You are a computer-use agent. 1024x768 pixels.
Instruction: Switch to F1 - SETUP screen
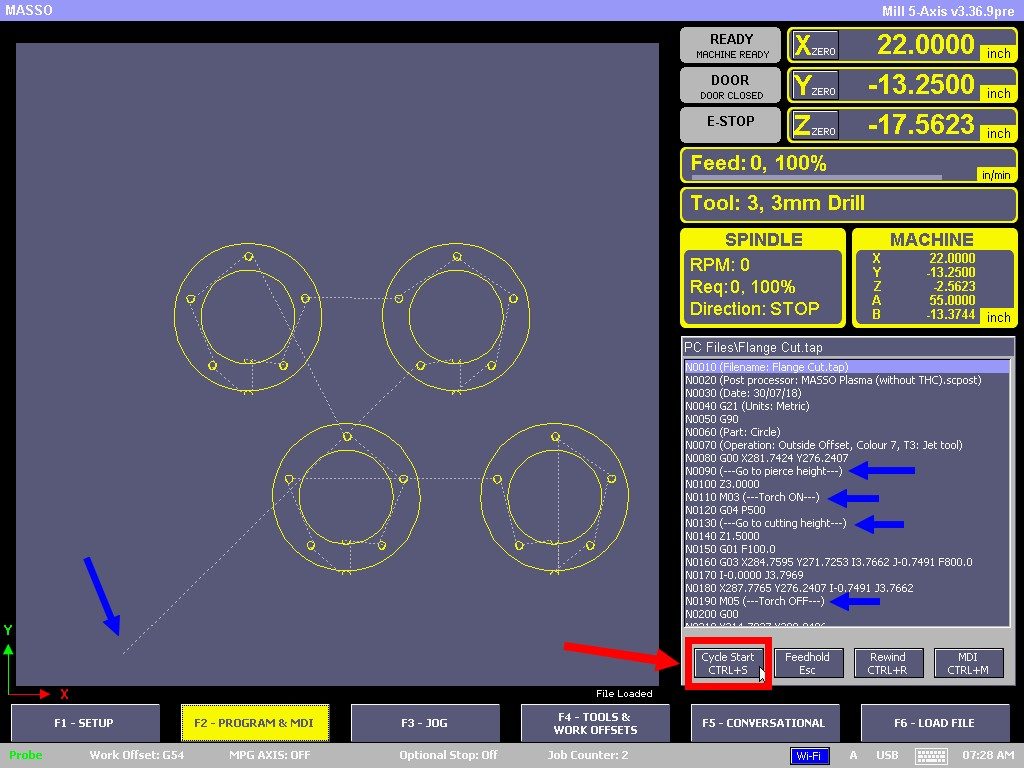[85, 723]
